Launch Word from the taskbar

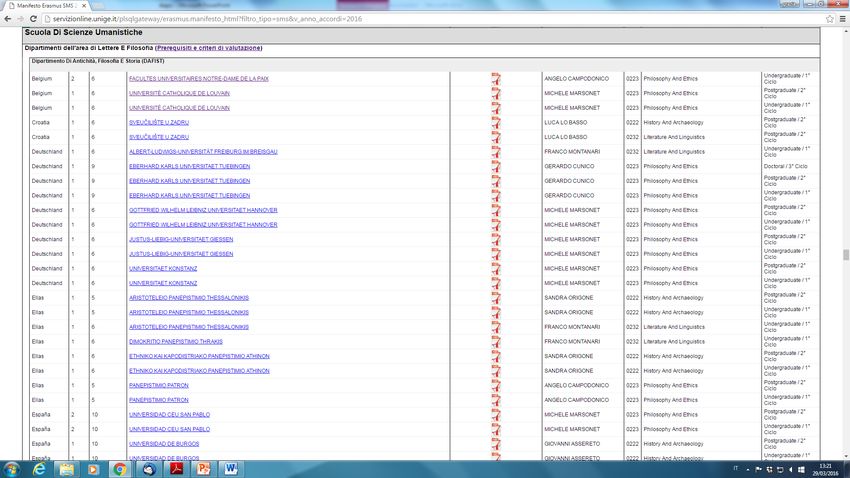229,467
